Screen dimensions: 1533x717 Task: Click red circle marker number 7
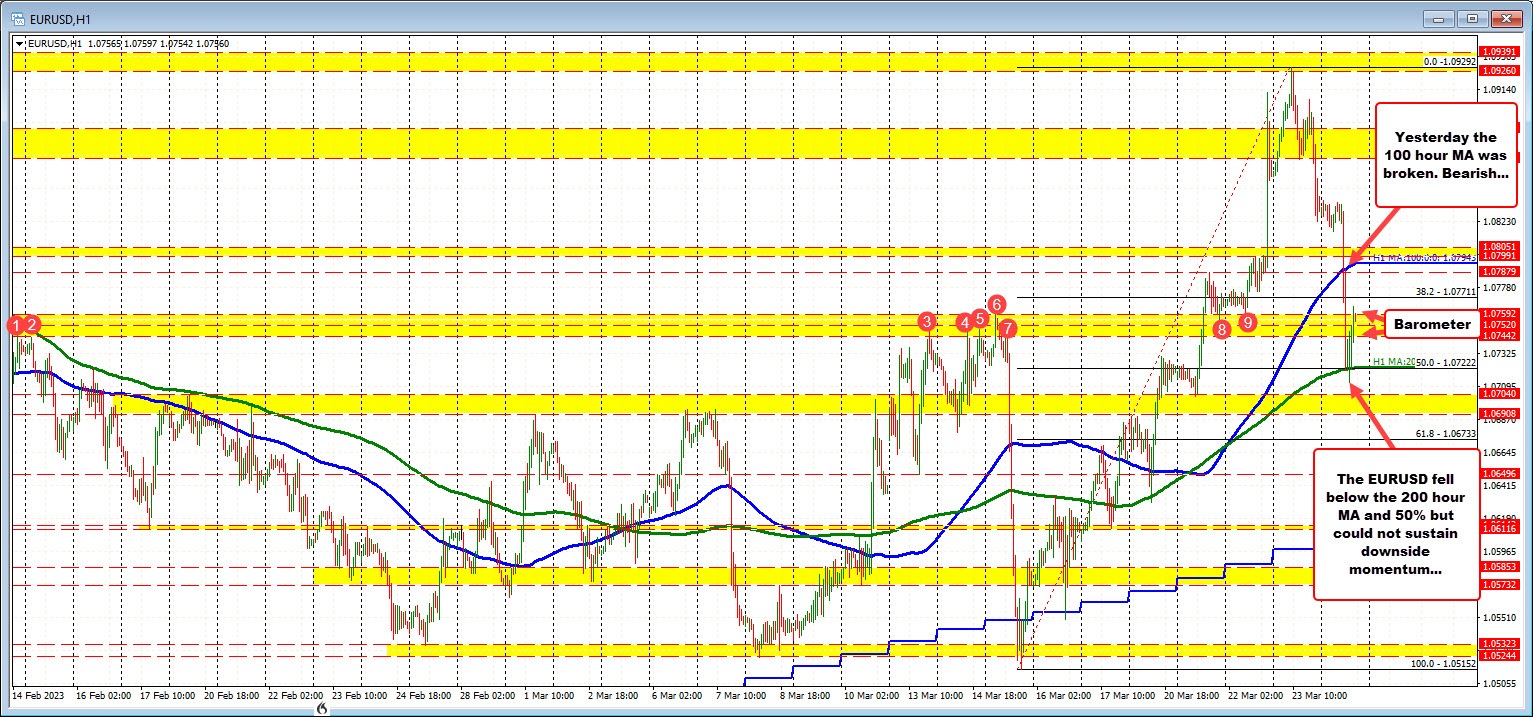click(1007, 328)
